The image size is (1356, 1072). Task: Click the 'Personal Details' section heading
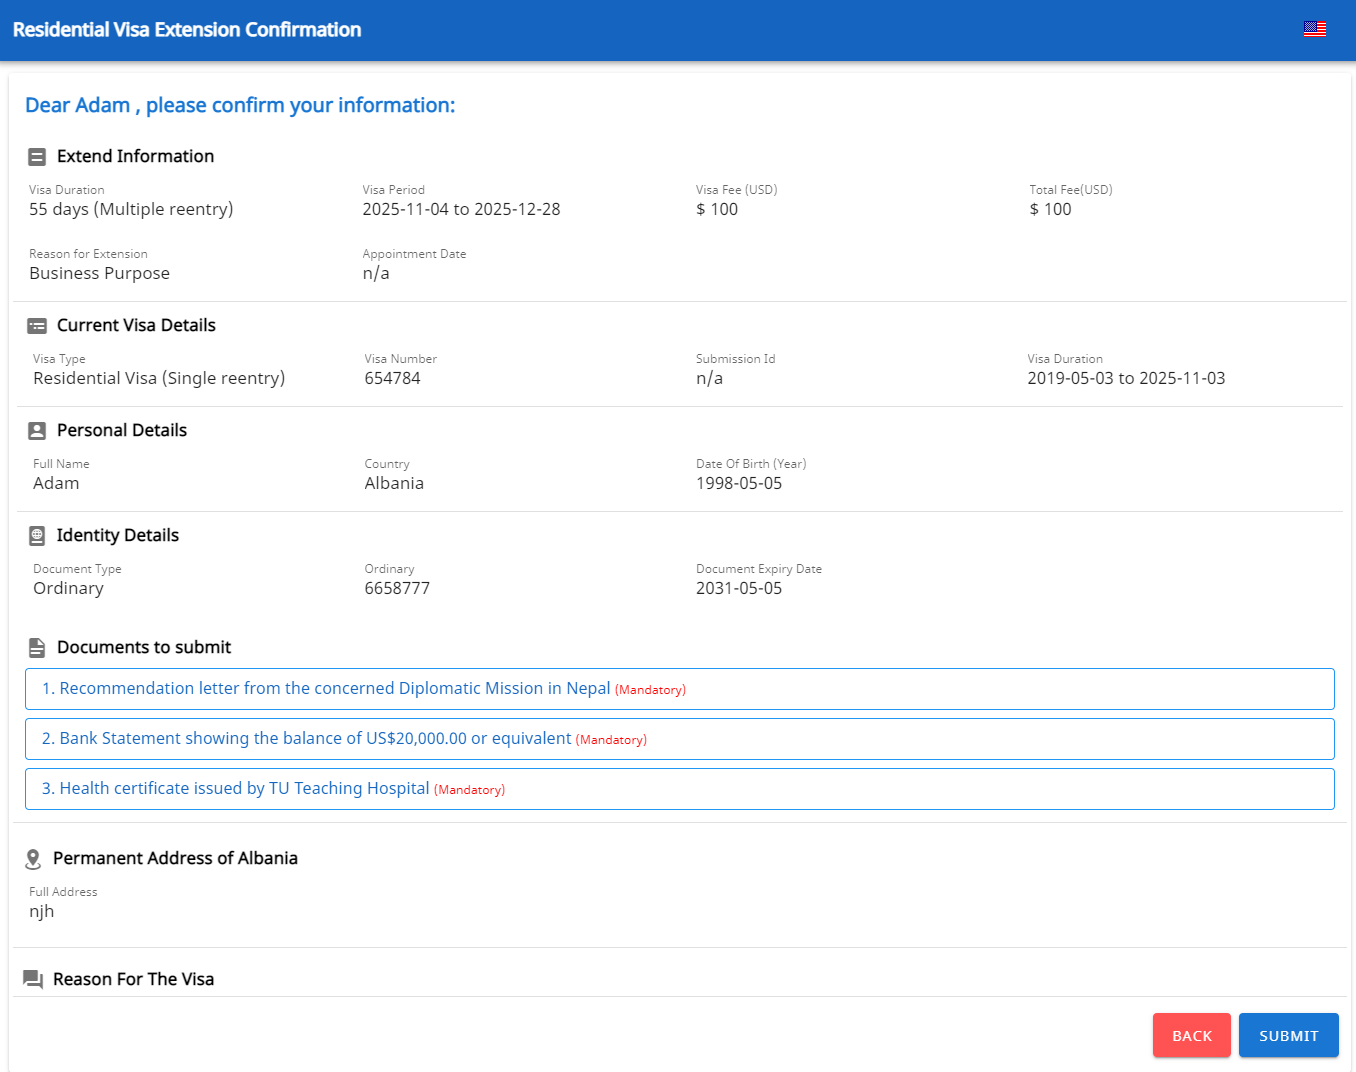(x=122, y=430)
